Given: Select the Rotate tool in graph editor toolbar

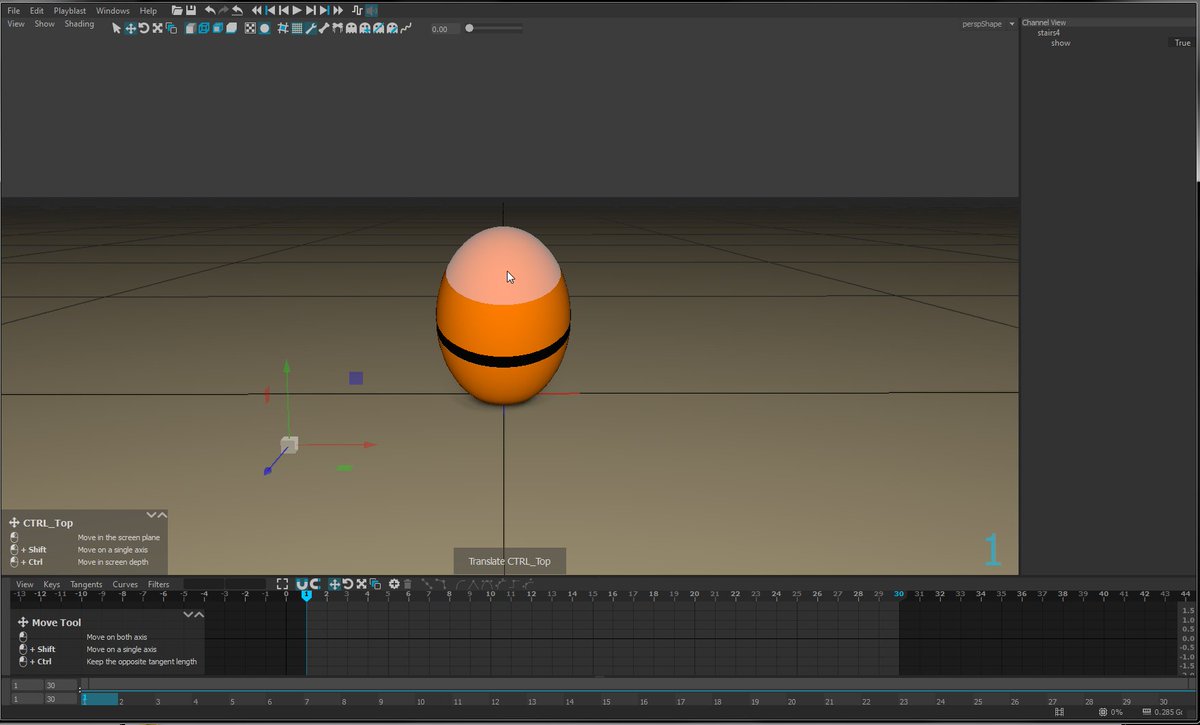Looking at the screenshot, I should [348, 584].
